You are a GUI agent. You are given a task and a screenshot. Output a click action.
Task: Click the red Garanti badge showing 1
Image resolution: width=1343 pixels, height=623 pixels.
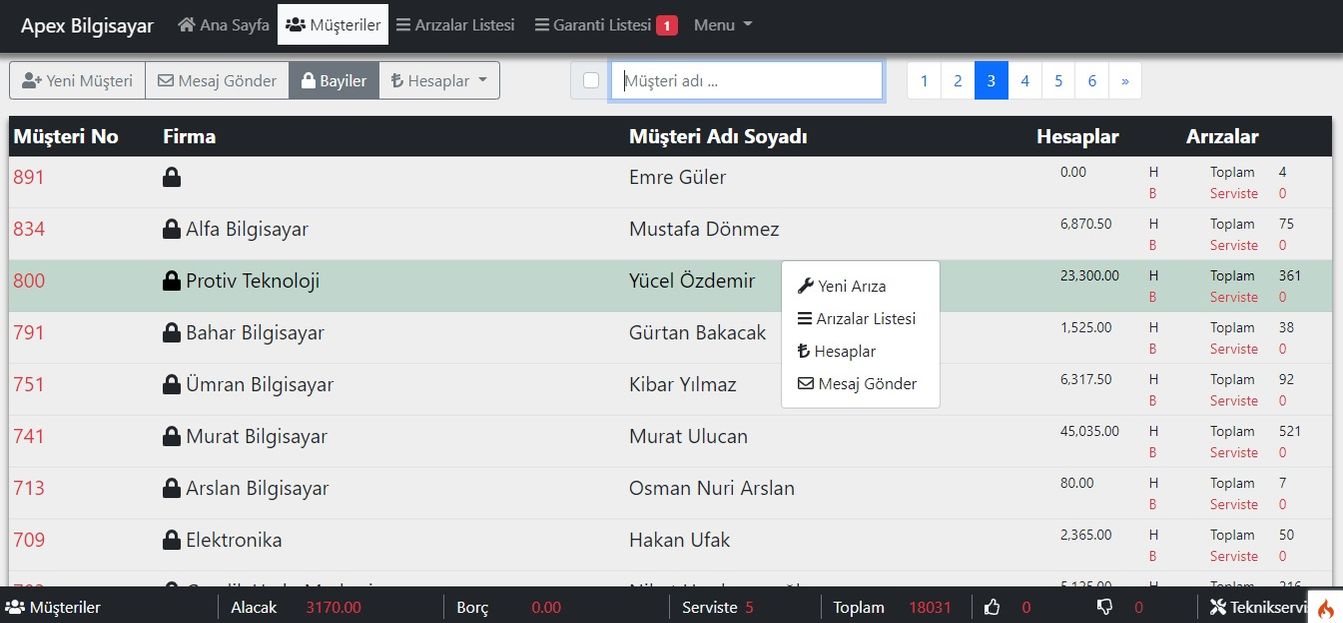pos(667,26)
